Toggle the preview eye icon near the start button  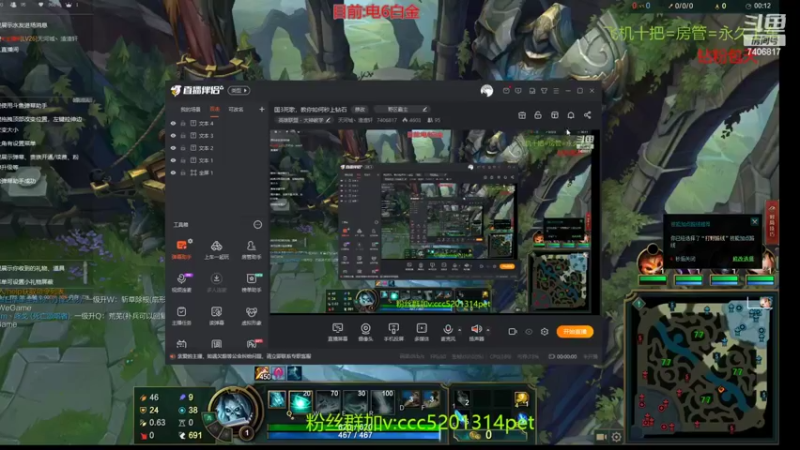[529, 332]
